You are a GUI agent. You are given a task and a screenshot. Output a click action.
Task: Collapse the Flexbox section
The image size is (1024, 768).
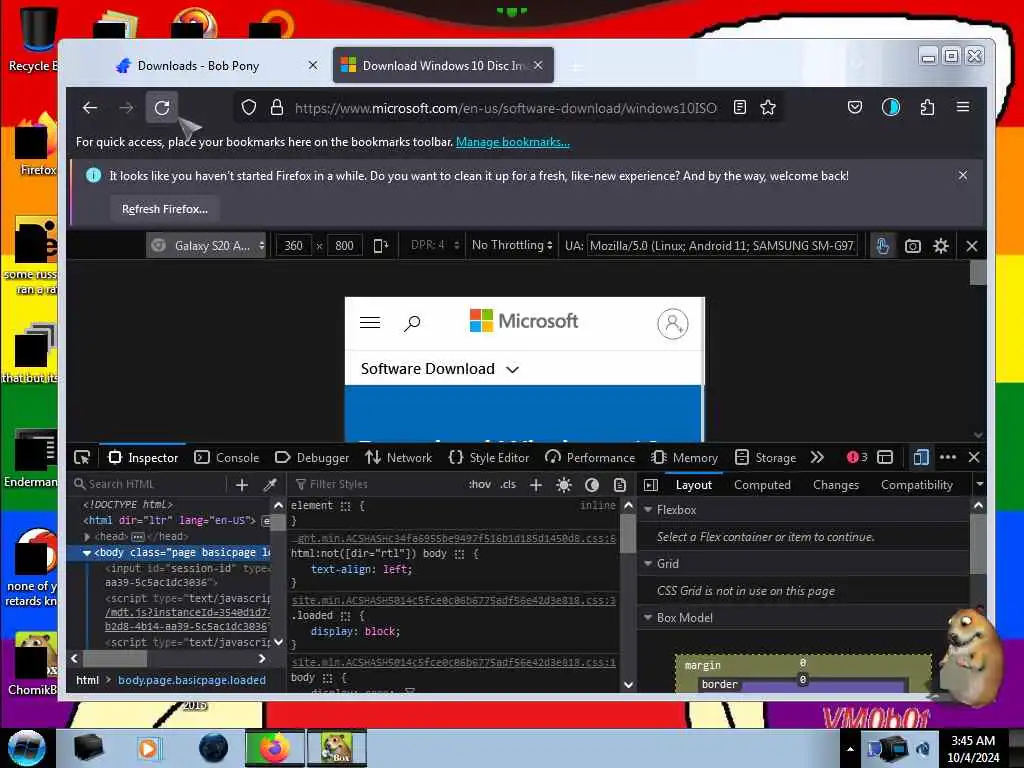pos(648,509)
